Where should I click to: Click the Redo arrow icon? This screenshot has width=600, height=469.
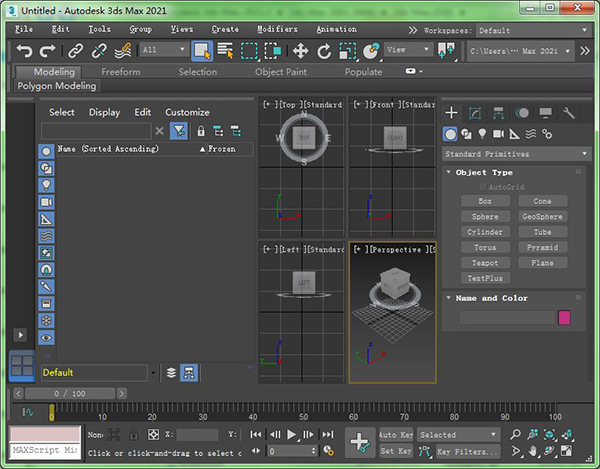click(47, 50)
